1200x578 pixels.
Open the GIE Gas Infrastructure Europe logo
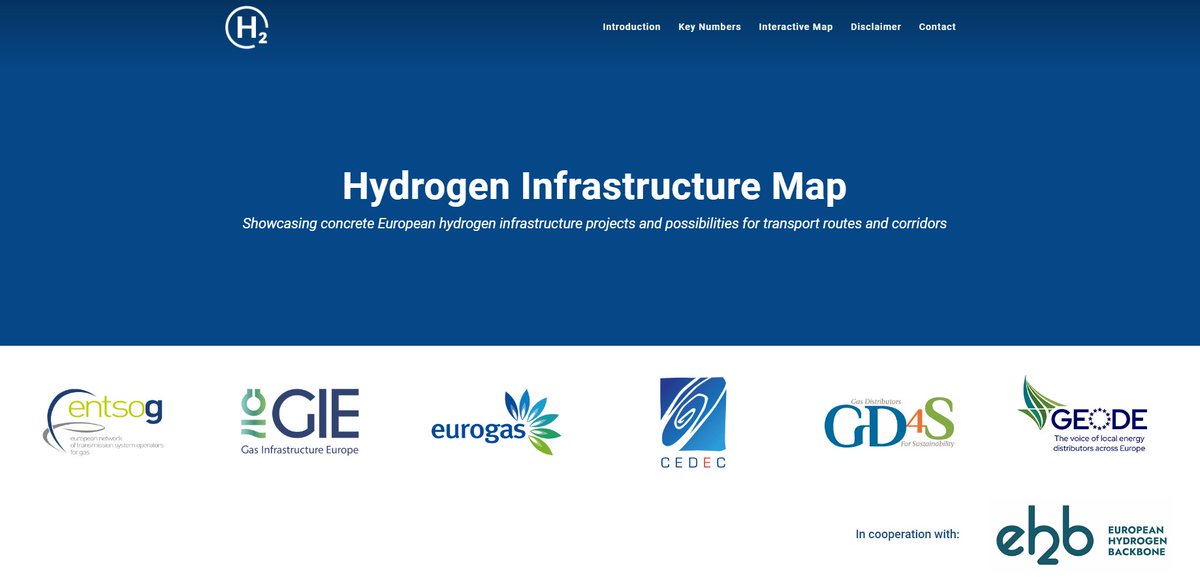coord(300,422)
